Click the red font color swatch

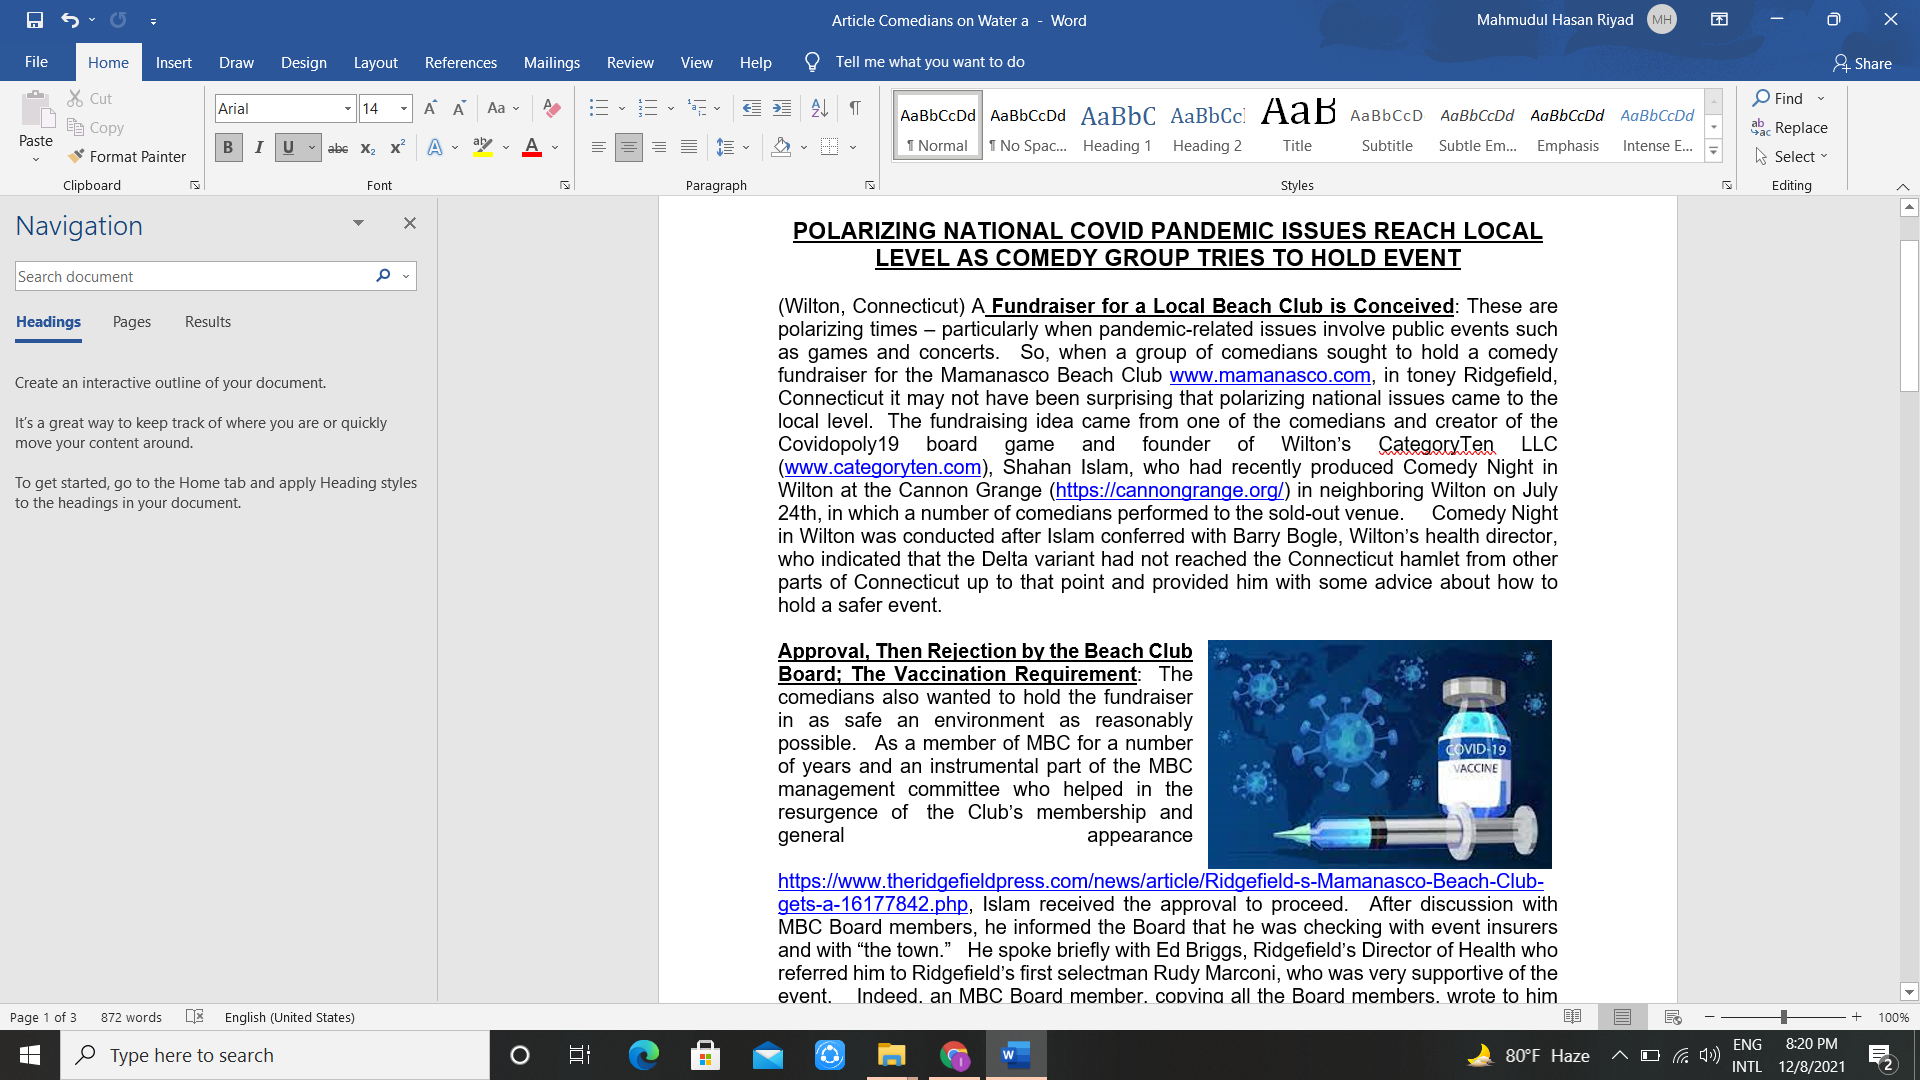[532, 148]
